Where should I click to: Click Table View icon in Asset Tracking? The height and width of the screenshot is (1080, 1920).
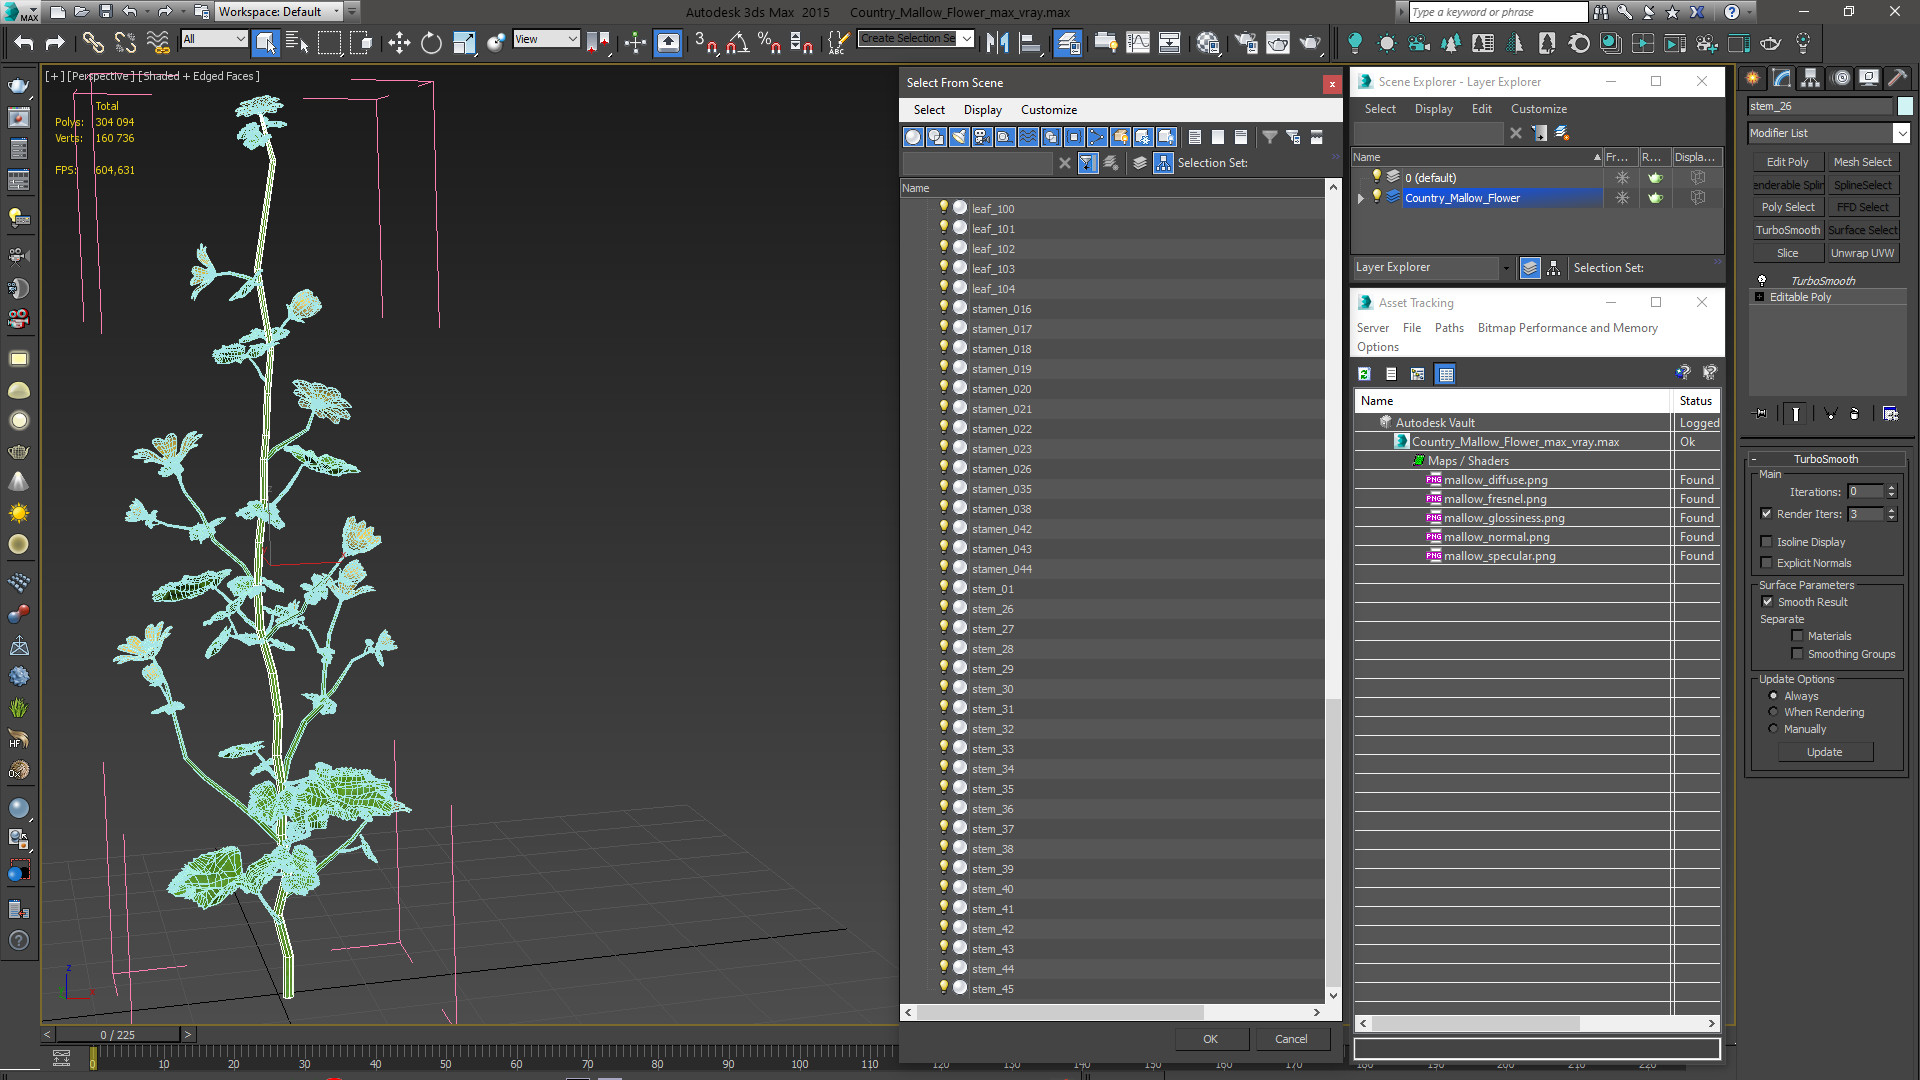[1445, 374]
